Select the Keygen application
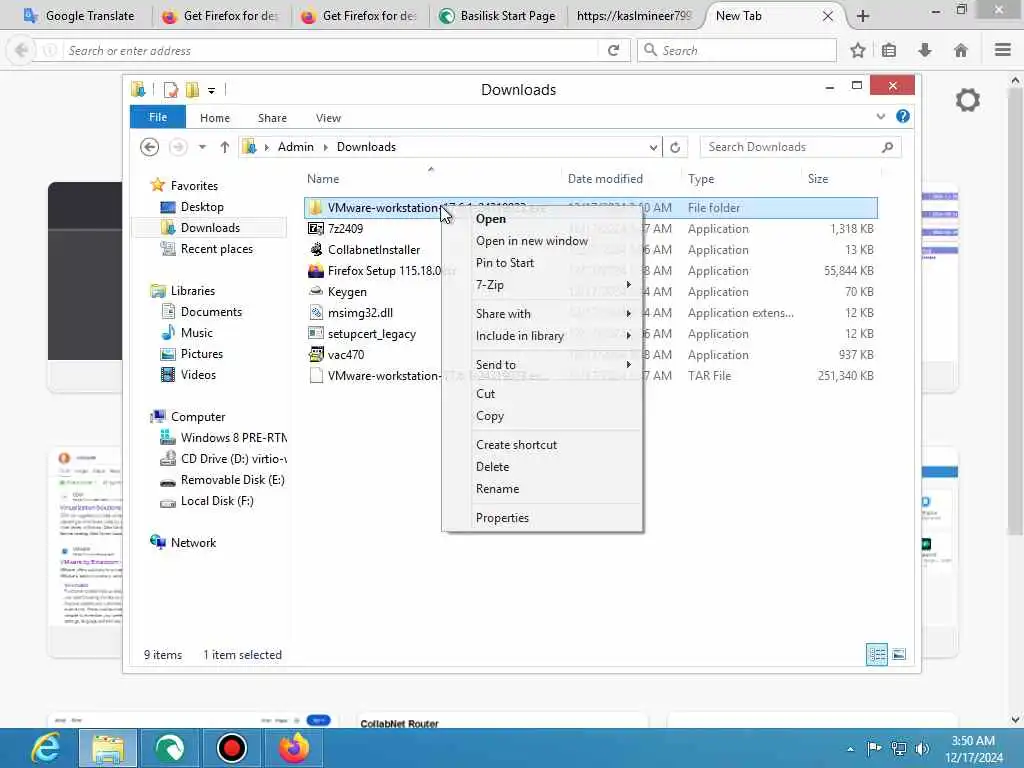 [x=347, y=292]
